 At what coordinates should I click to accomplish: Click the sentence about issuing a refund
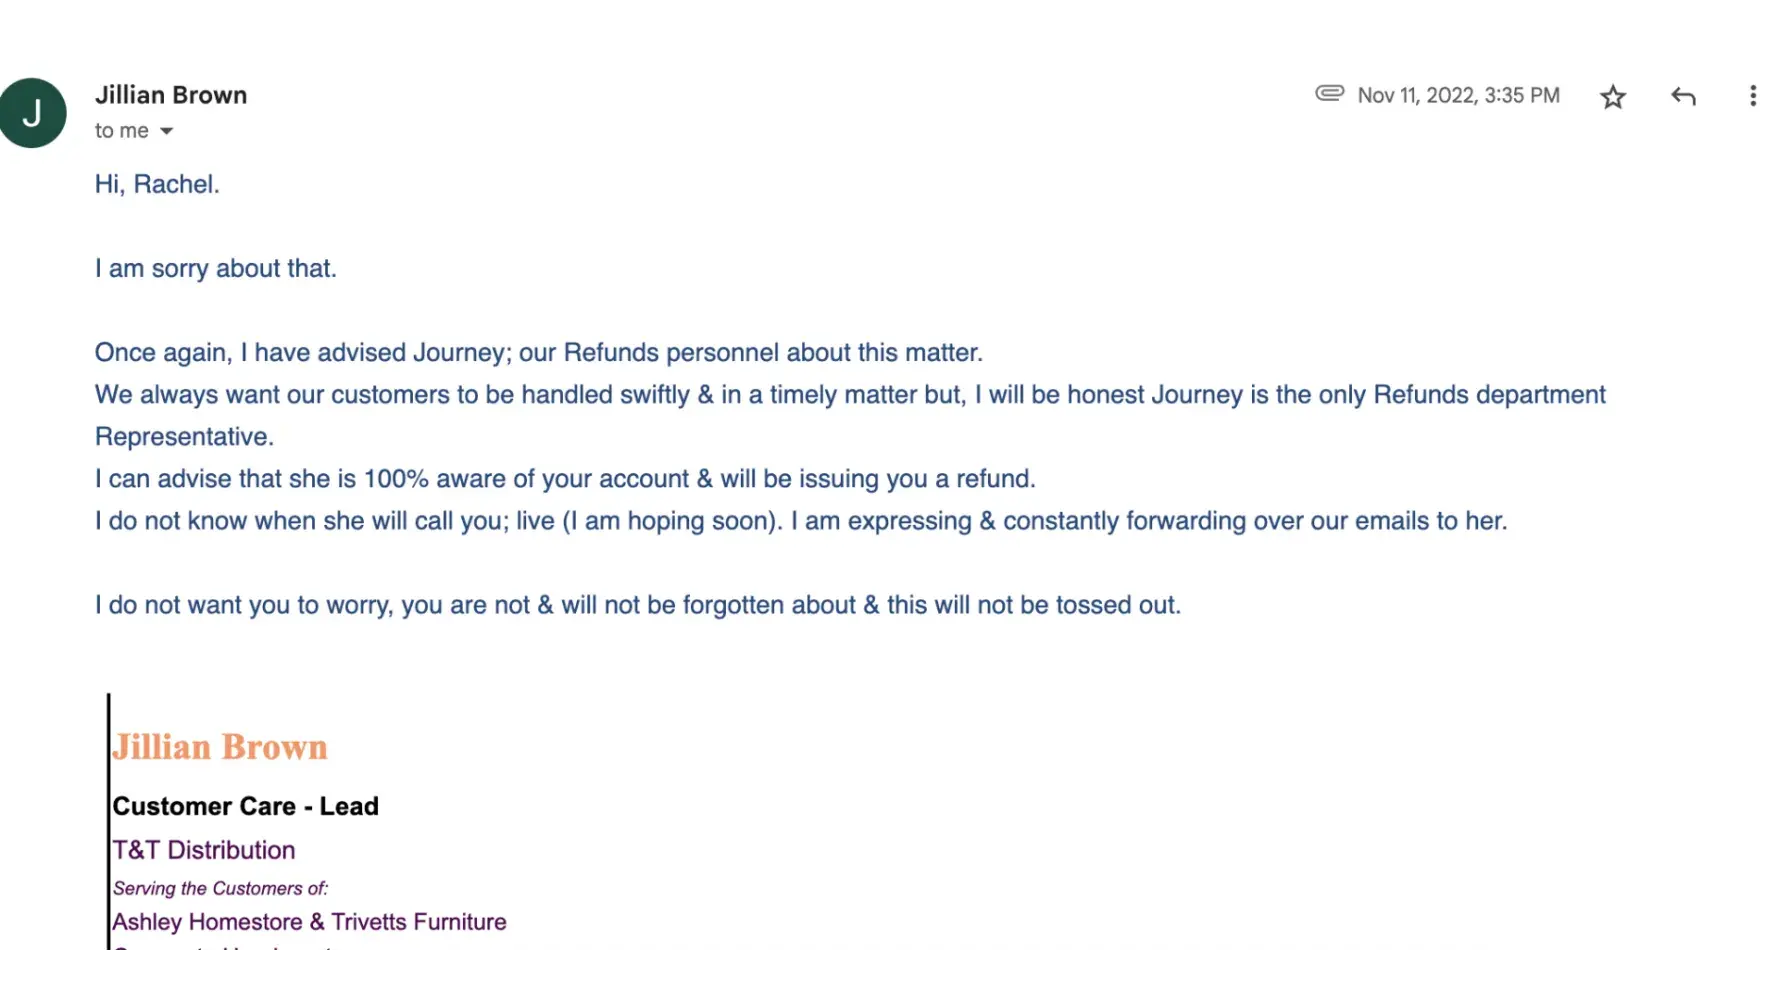565,478
